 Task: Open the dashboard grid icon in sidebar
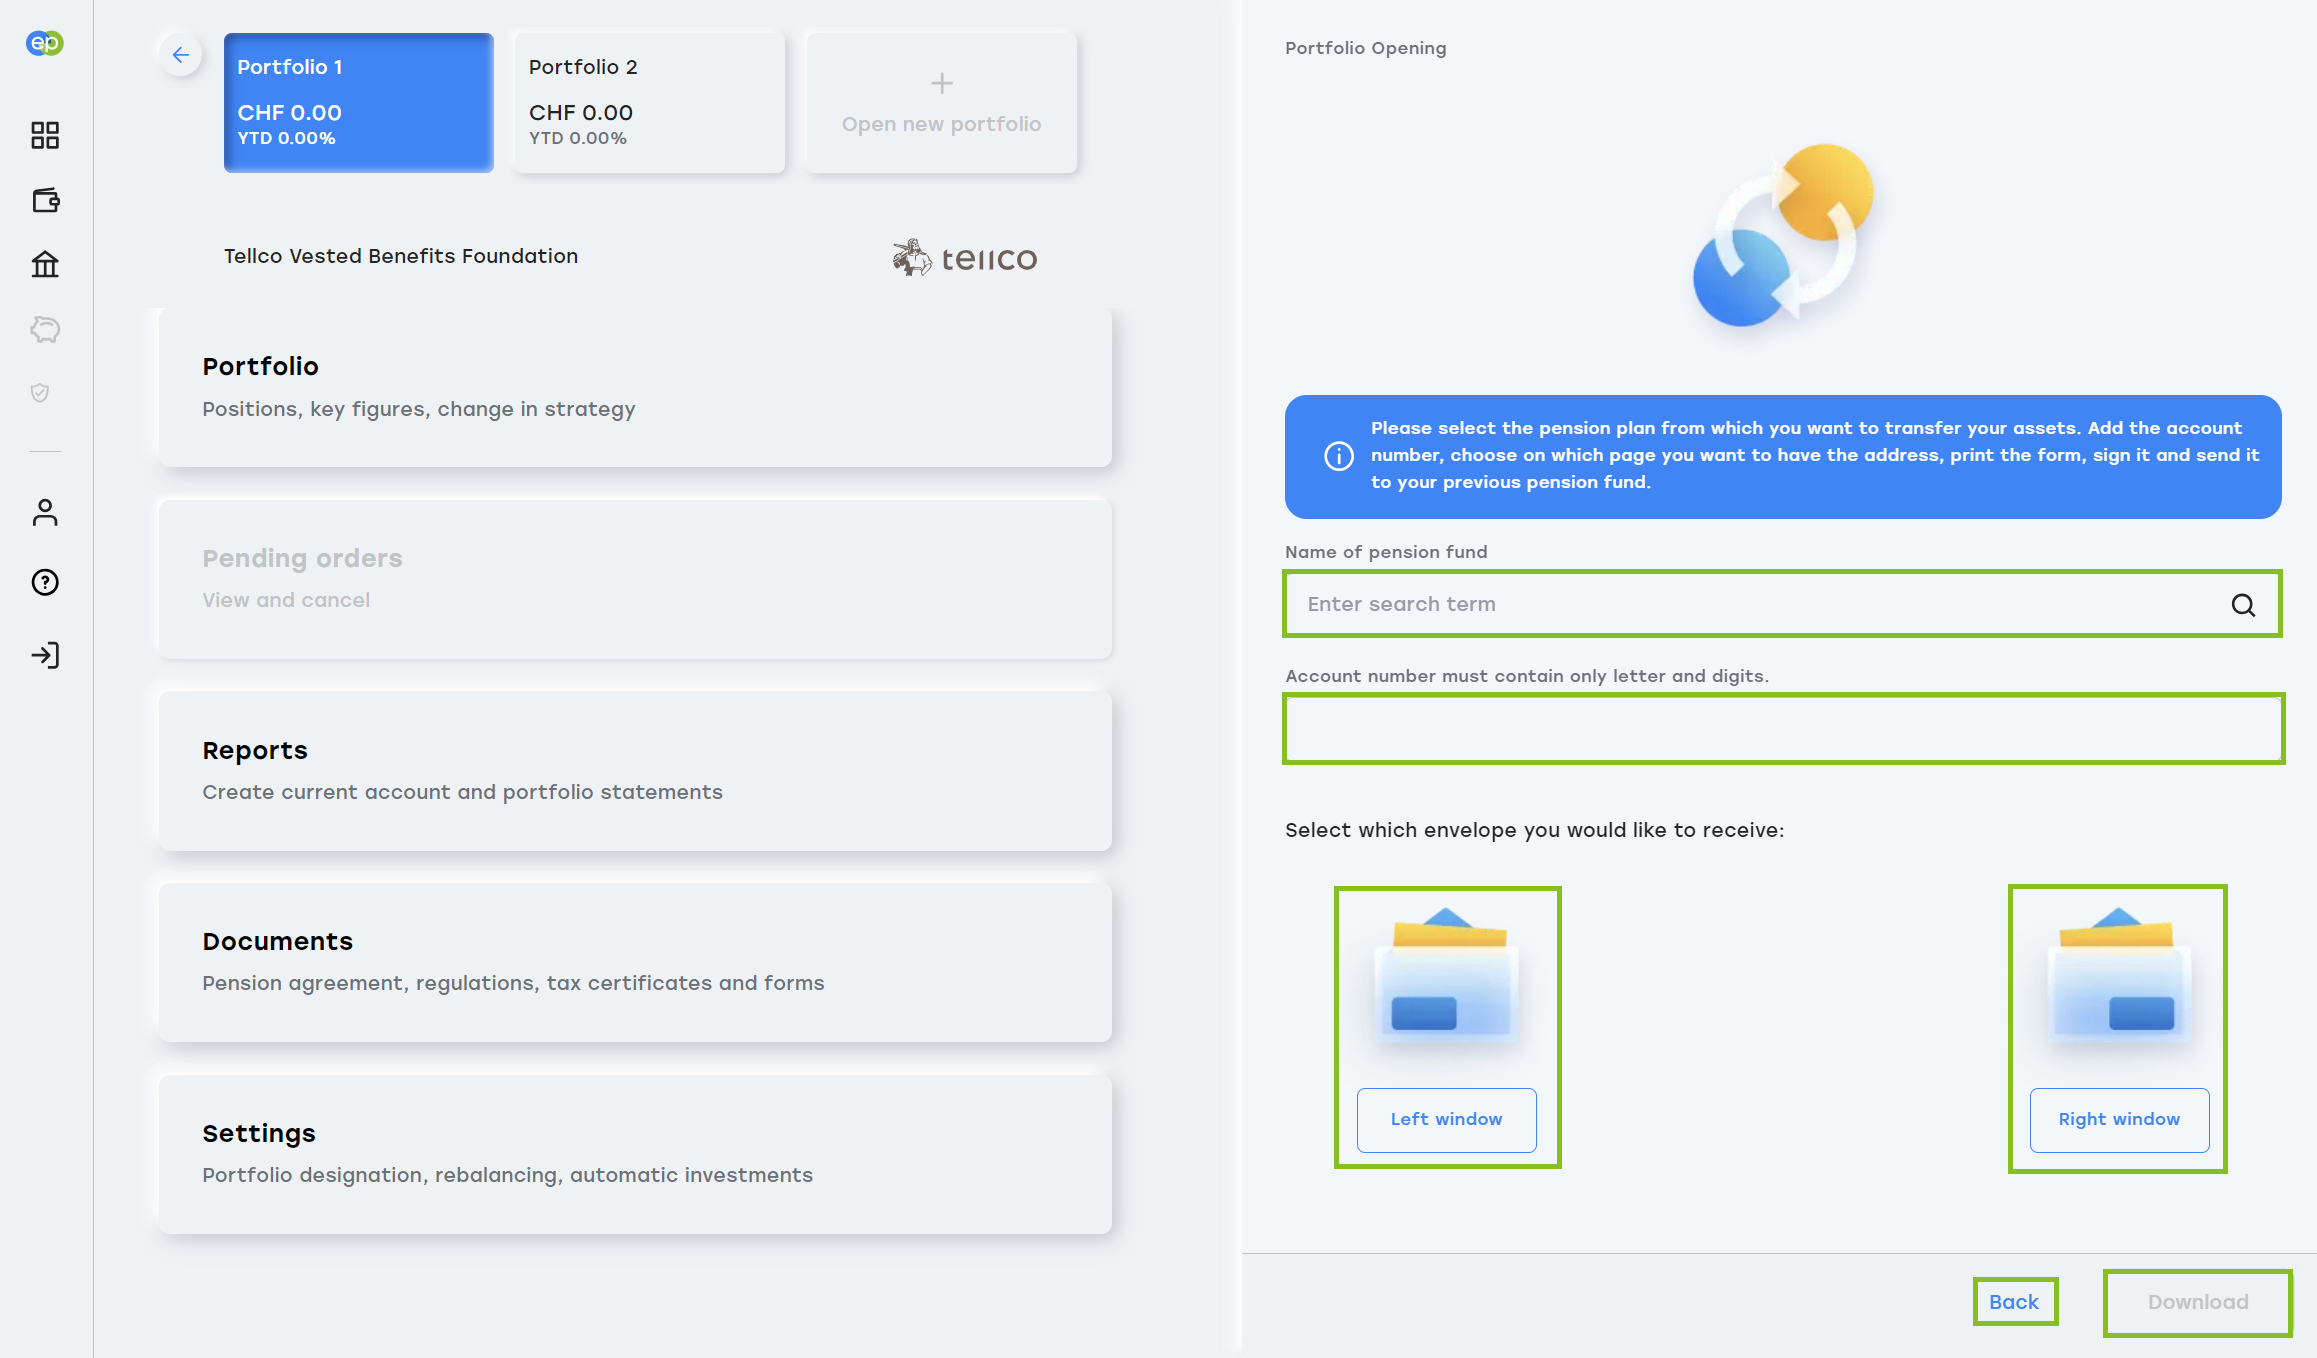point(45,135)
